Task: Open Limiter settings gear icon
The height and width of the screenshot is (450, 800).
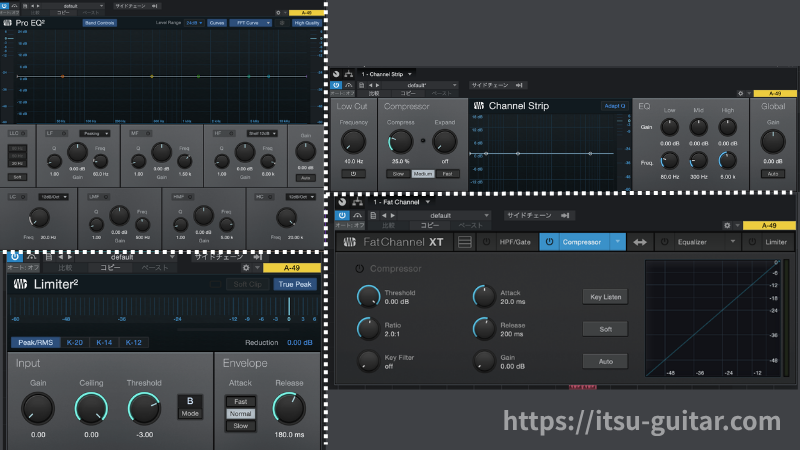Action: (x=246, y=267)
